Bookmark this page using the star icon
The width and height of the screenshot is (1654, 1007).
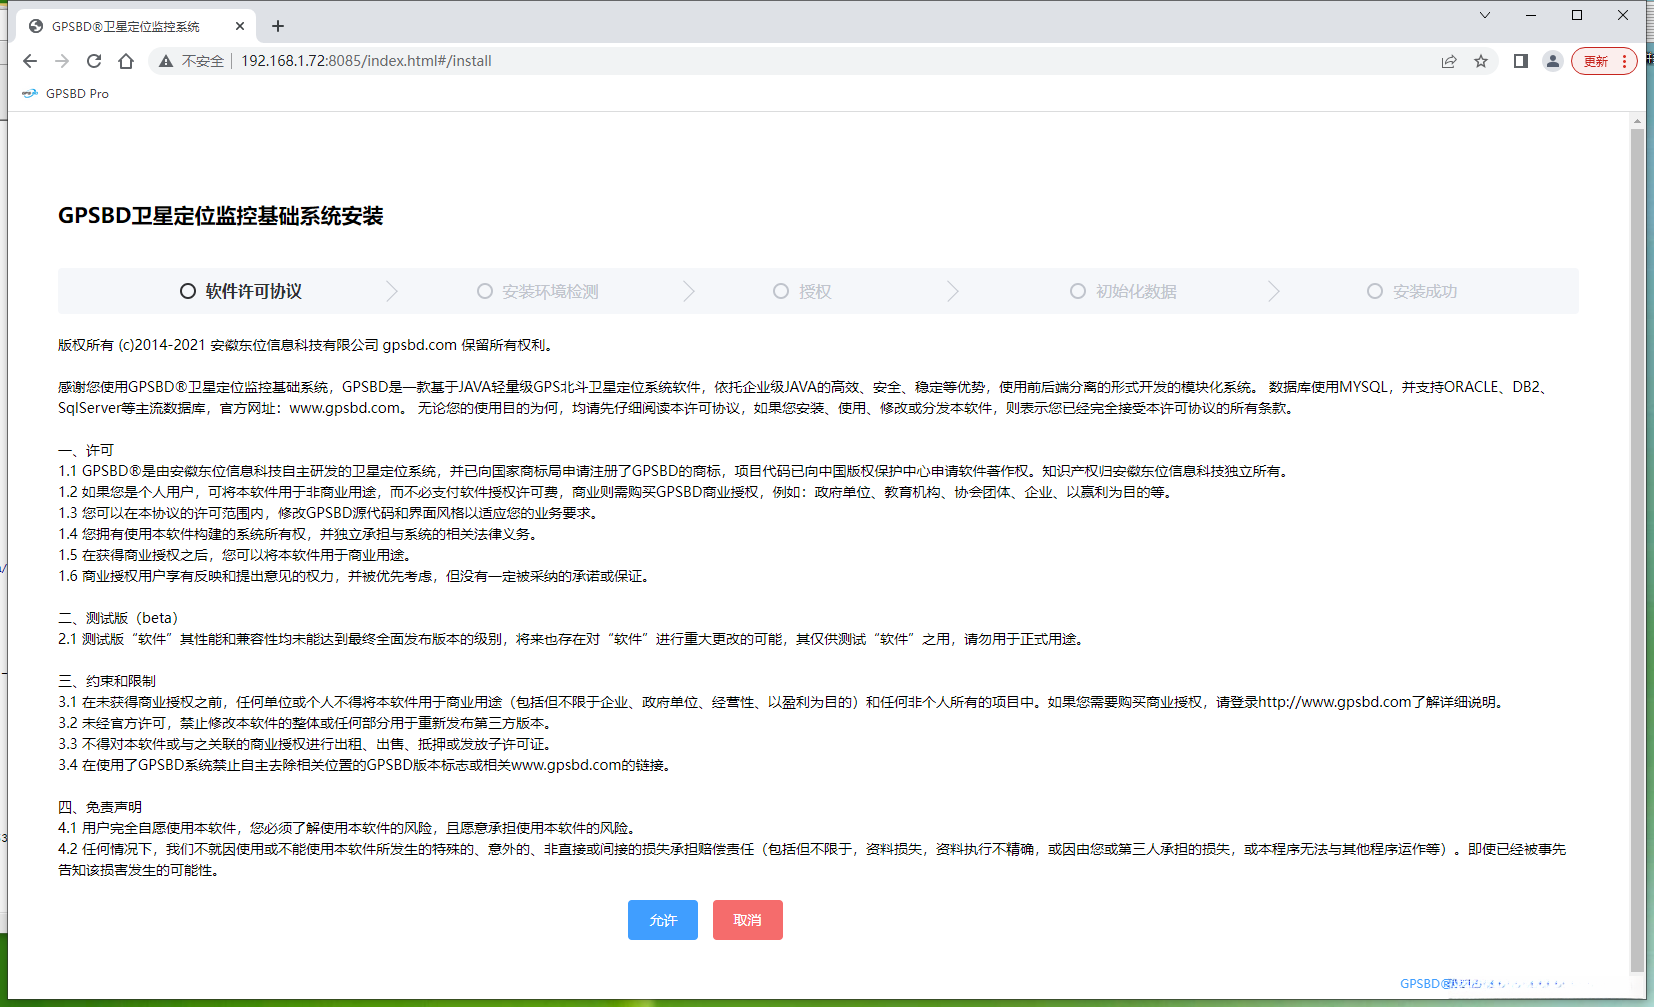click(x=1481, y=61)
